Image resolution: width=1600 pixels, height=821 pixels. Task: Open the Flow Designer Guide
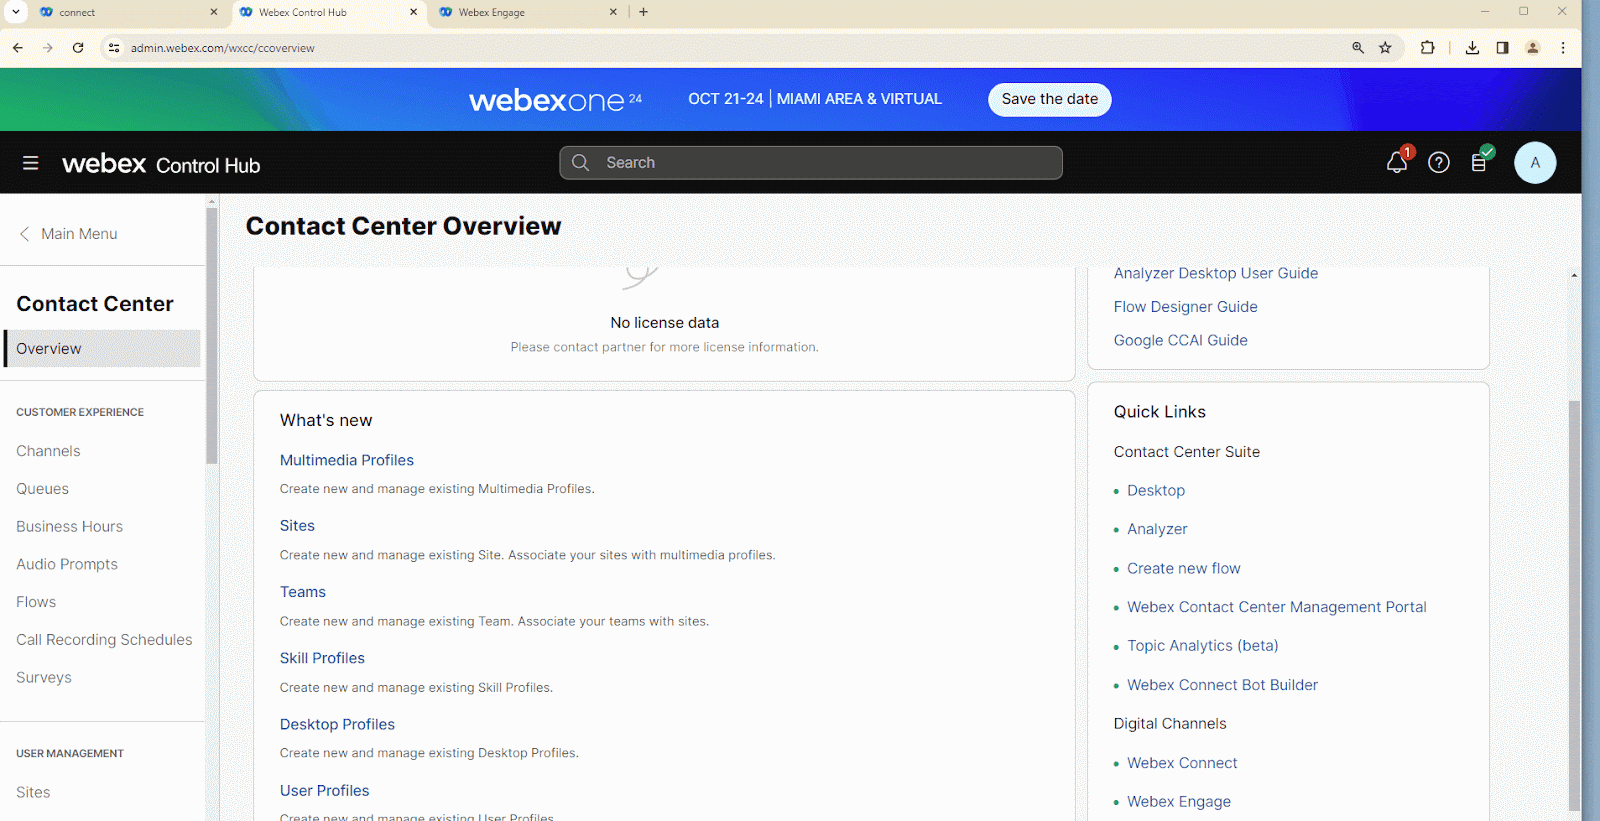pyautogui.click(x=1186, y=307)
